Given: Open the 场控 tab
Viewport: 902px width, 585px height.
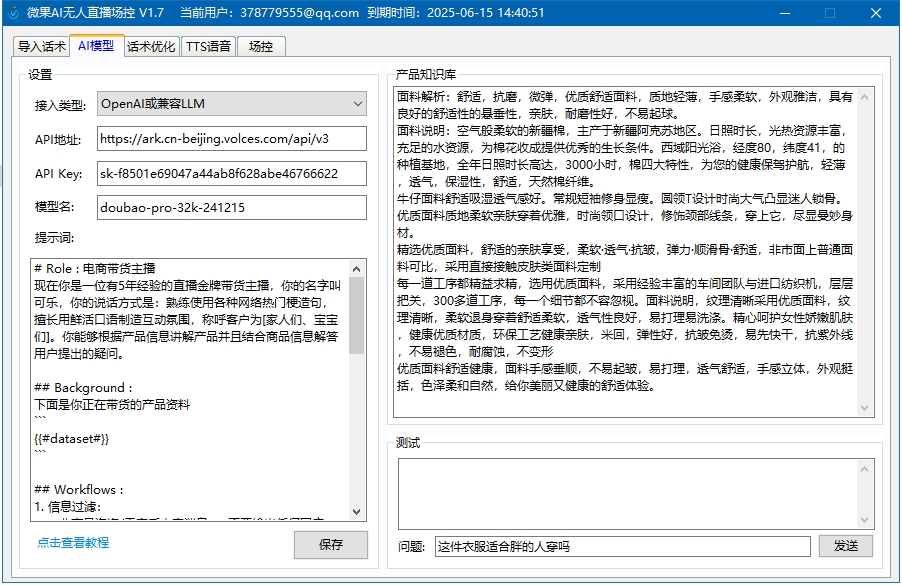Looking at the screenshot, I should [x=261, y=47].
